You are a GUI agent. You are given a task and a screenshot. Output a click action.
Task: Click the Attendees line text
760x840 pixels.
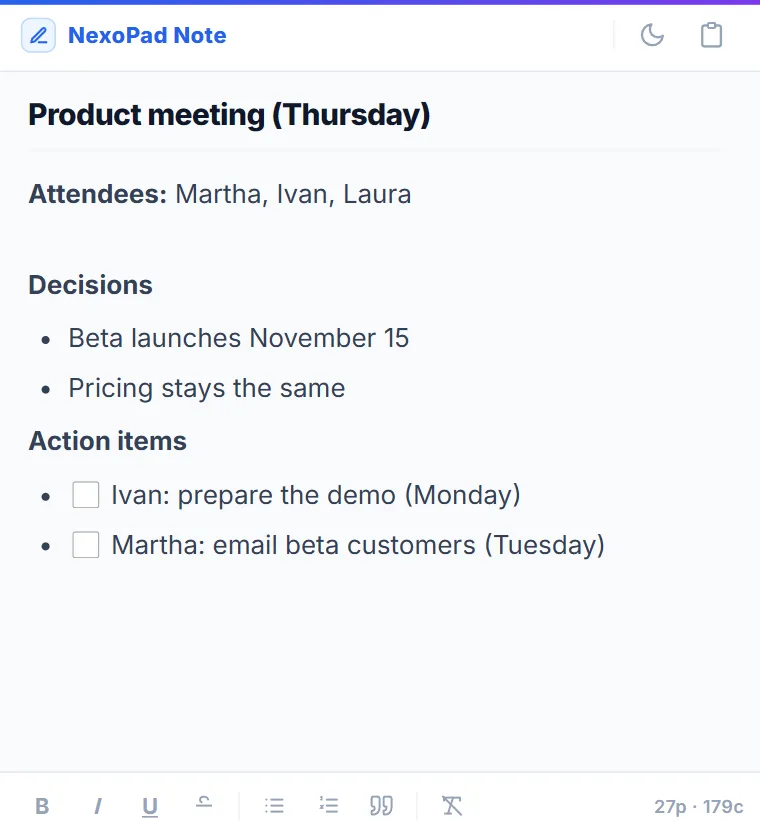click(x=220, y=194)
